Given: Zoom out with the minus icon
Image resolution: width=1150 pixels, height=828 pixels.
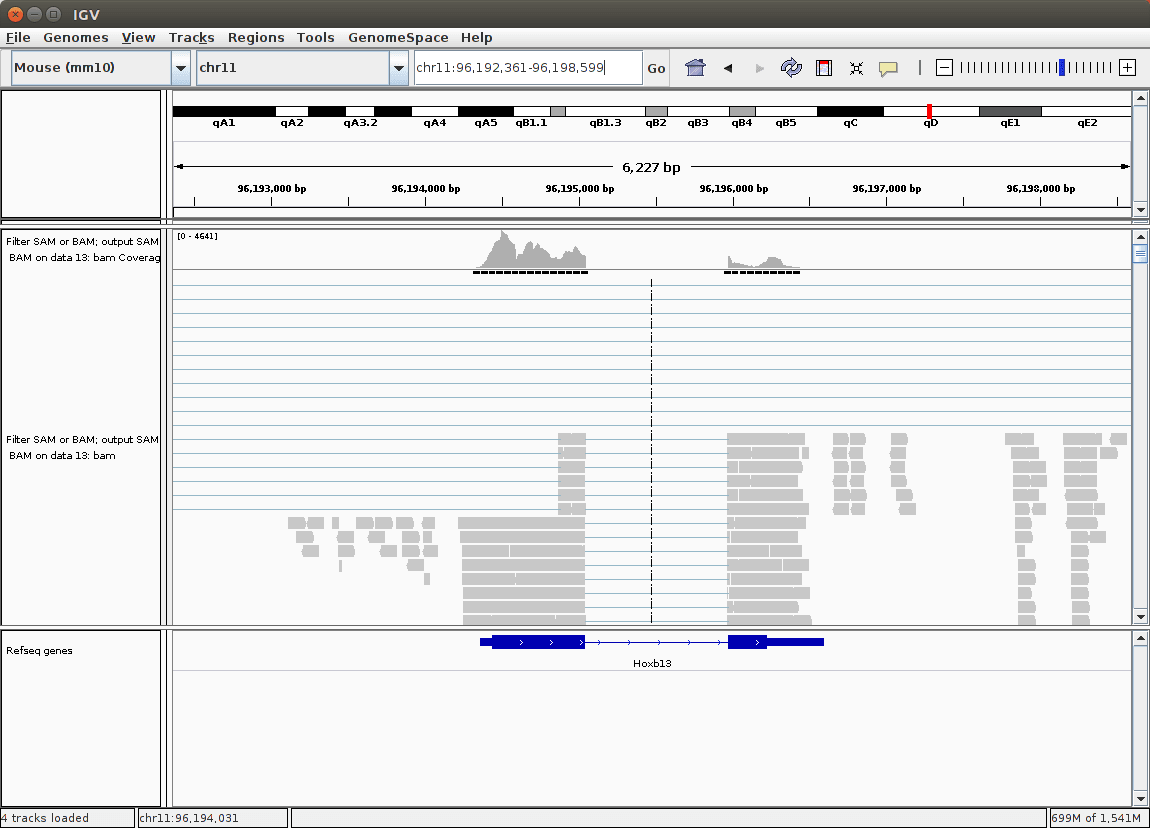Looking at the screenshot, I should point(944,68).
